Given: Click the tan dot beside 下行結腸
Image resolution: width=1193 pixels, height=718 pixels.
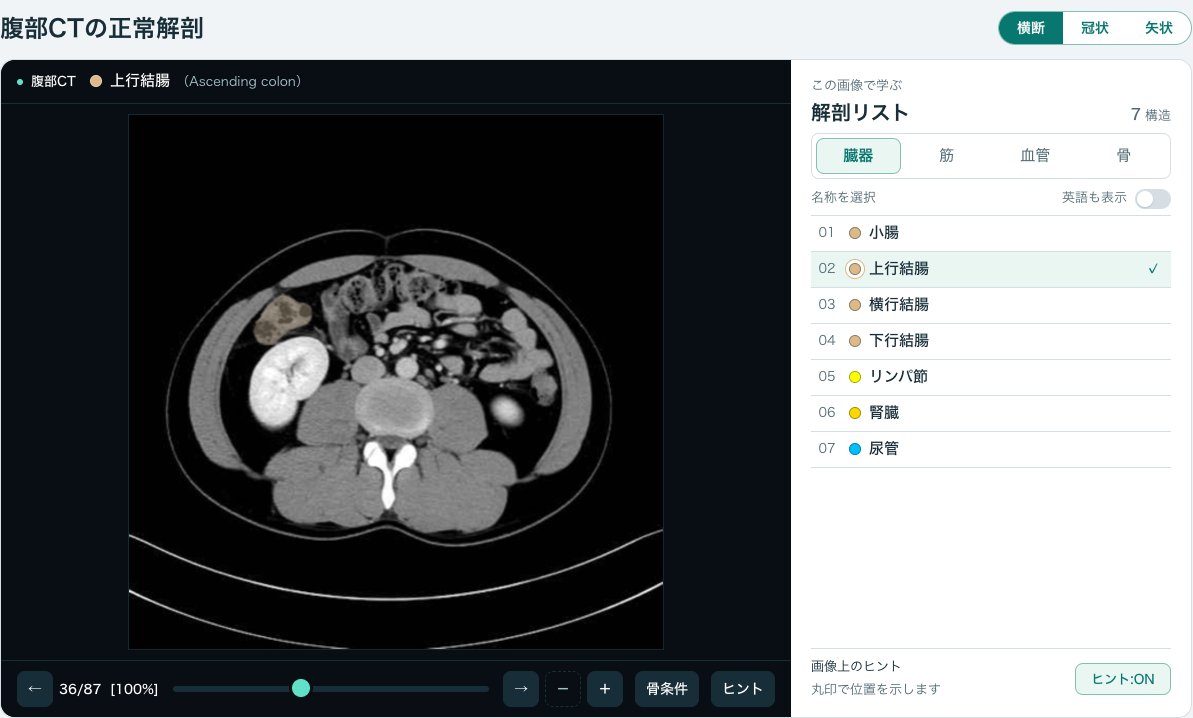Looking at the screenshot, I should [854, 341].
